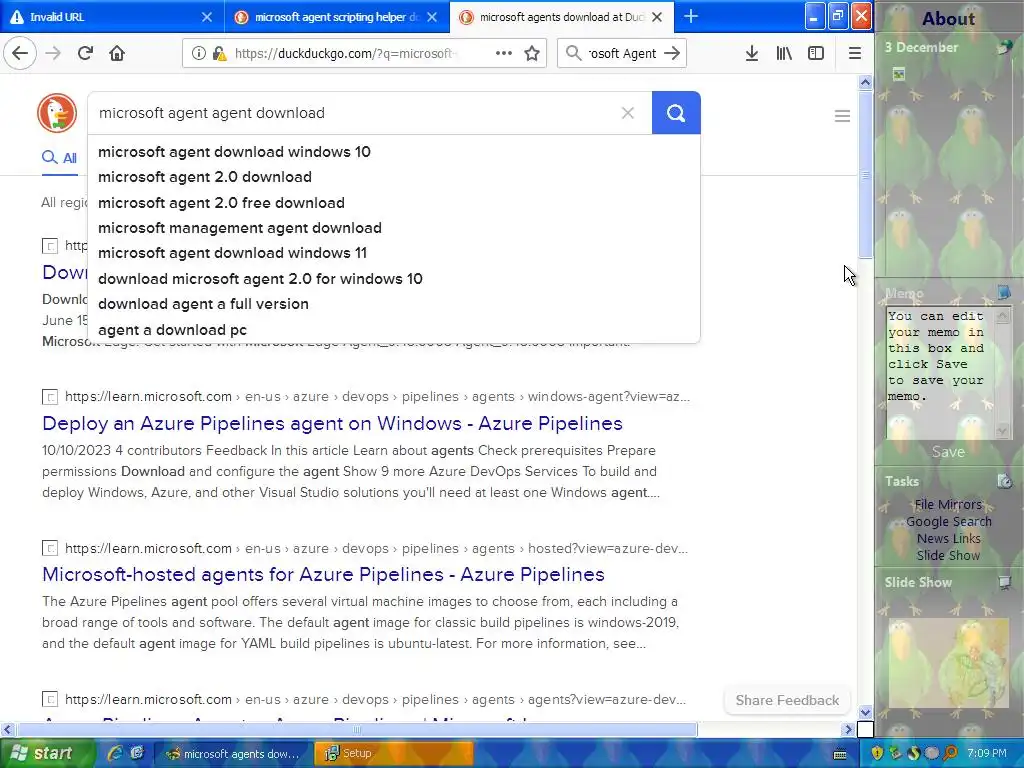
Task: Open the DuckDuckGo page side menu icon
Action: point(842,116)
